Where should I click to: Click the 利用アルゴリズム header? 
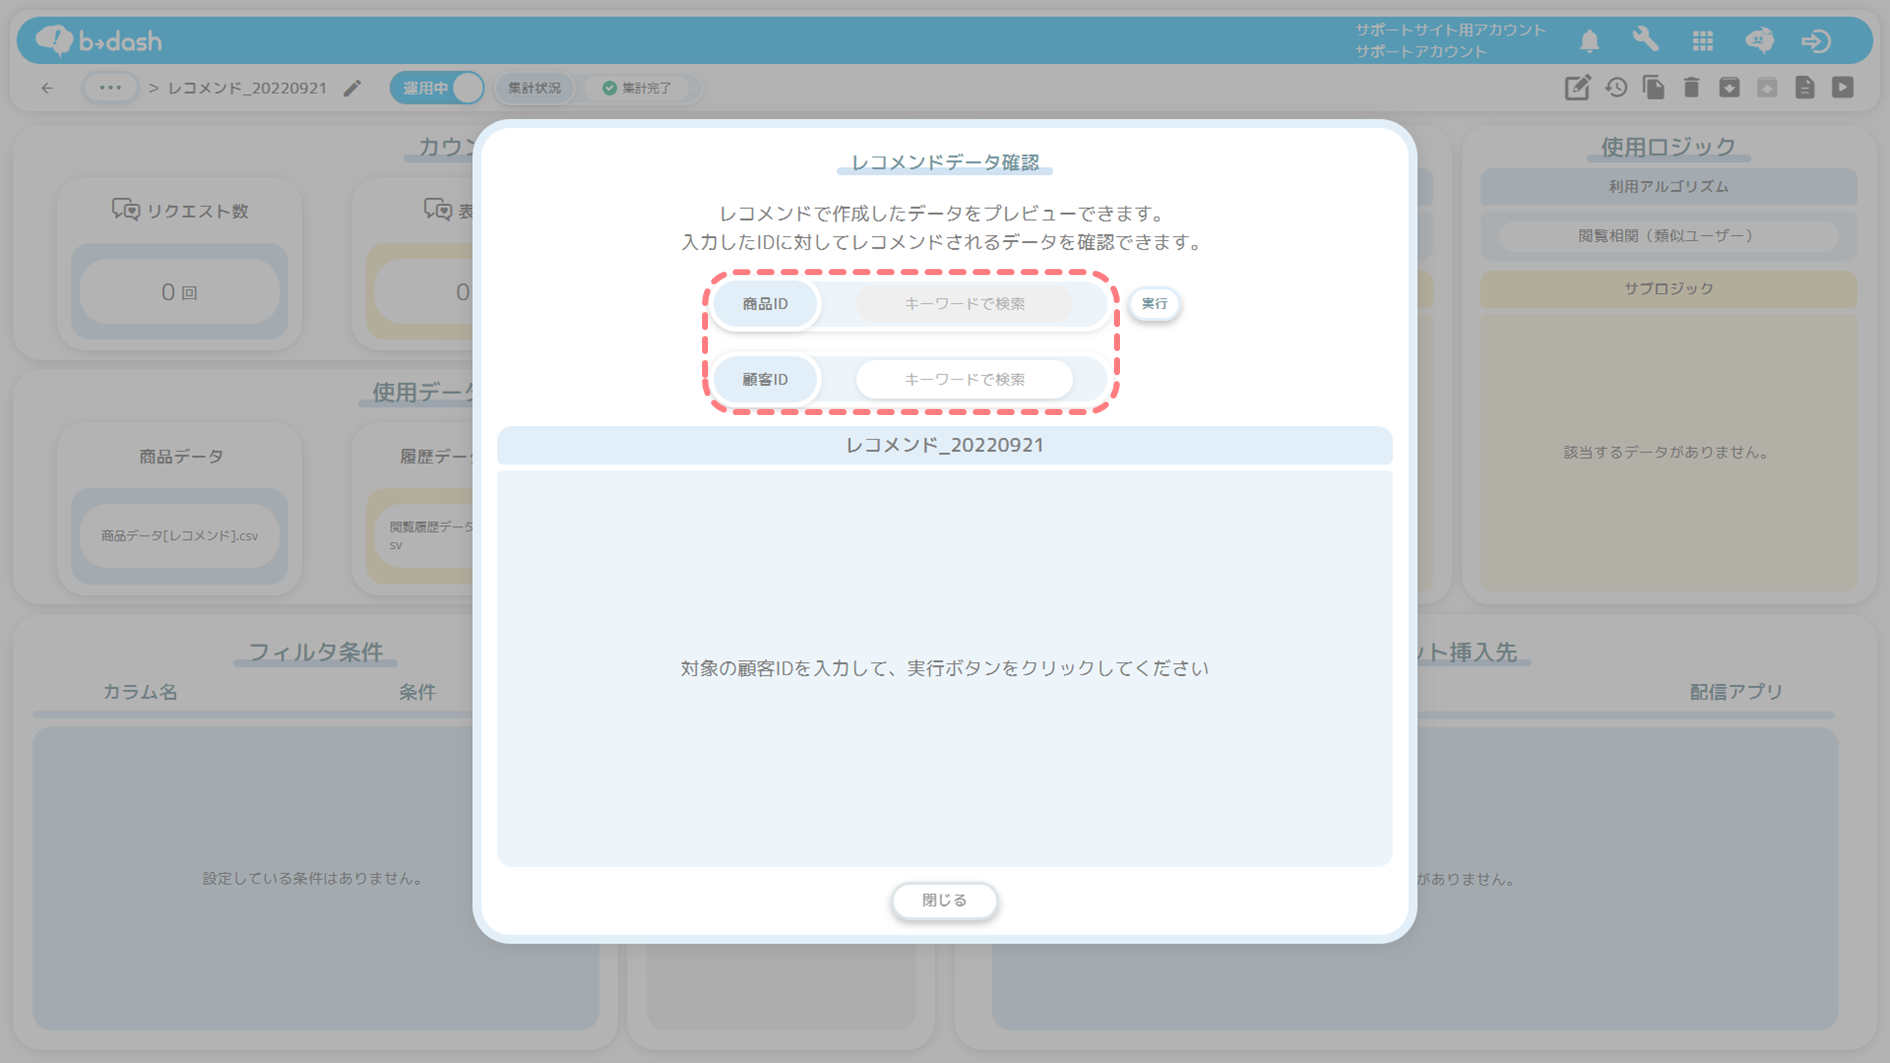tap(1668, 187)
